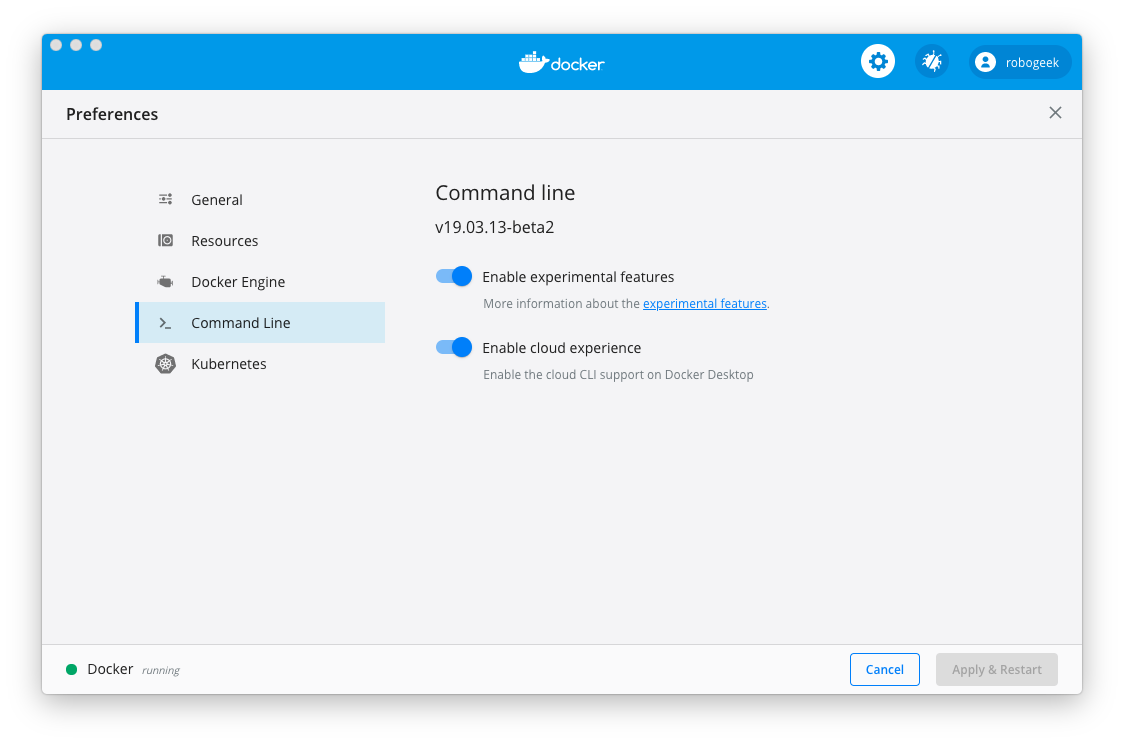Click the Cancel button
Image resolution: width=1124 pixels, height=744 pixels.
pos(885,669)
